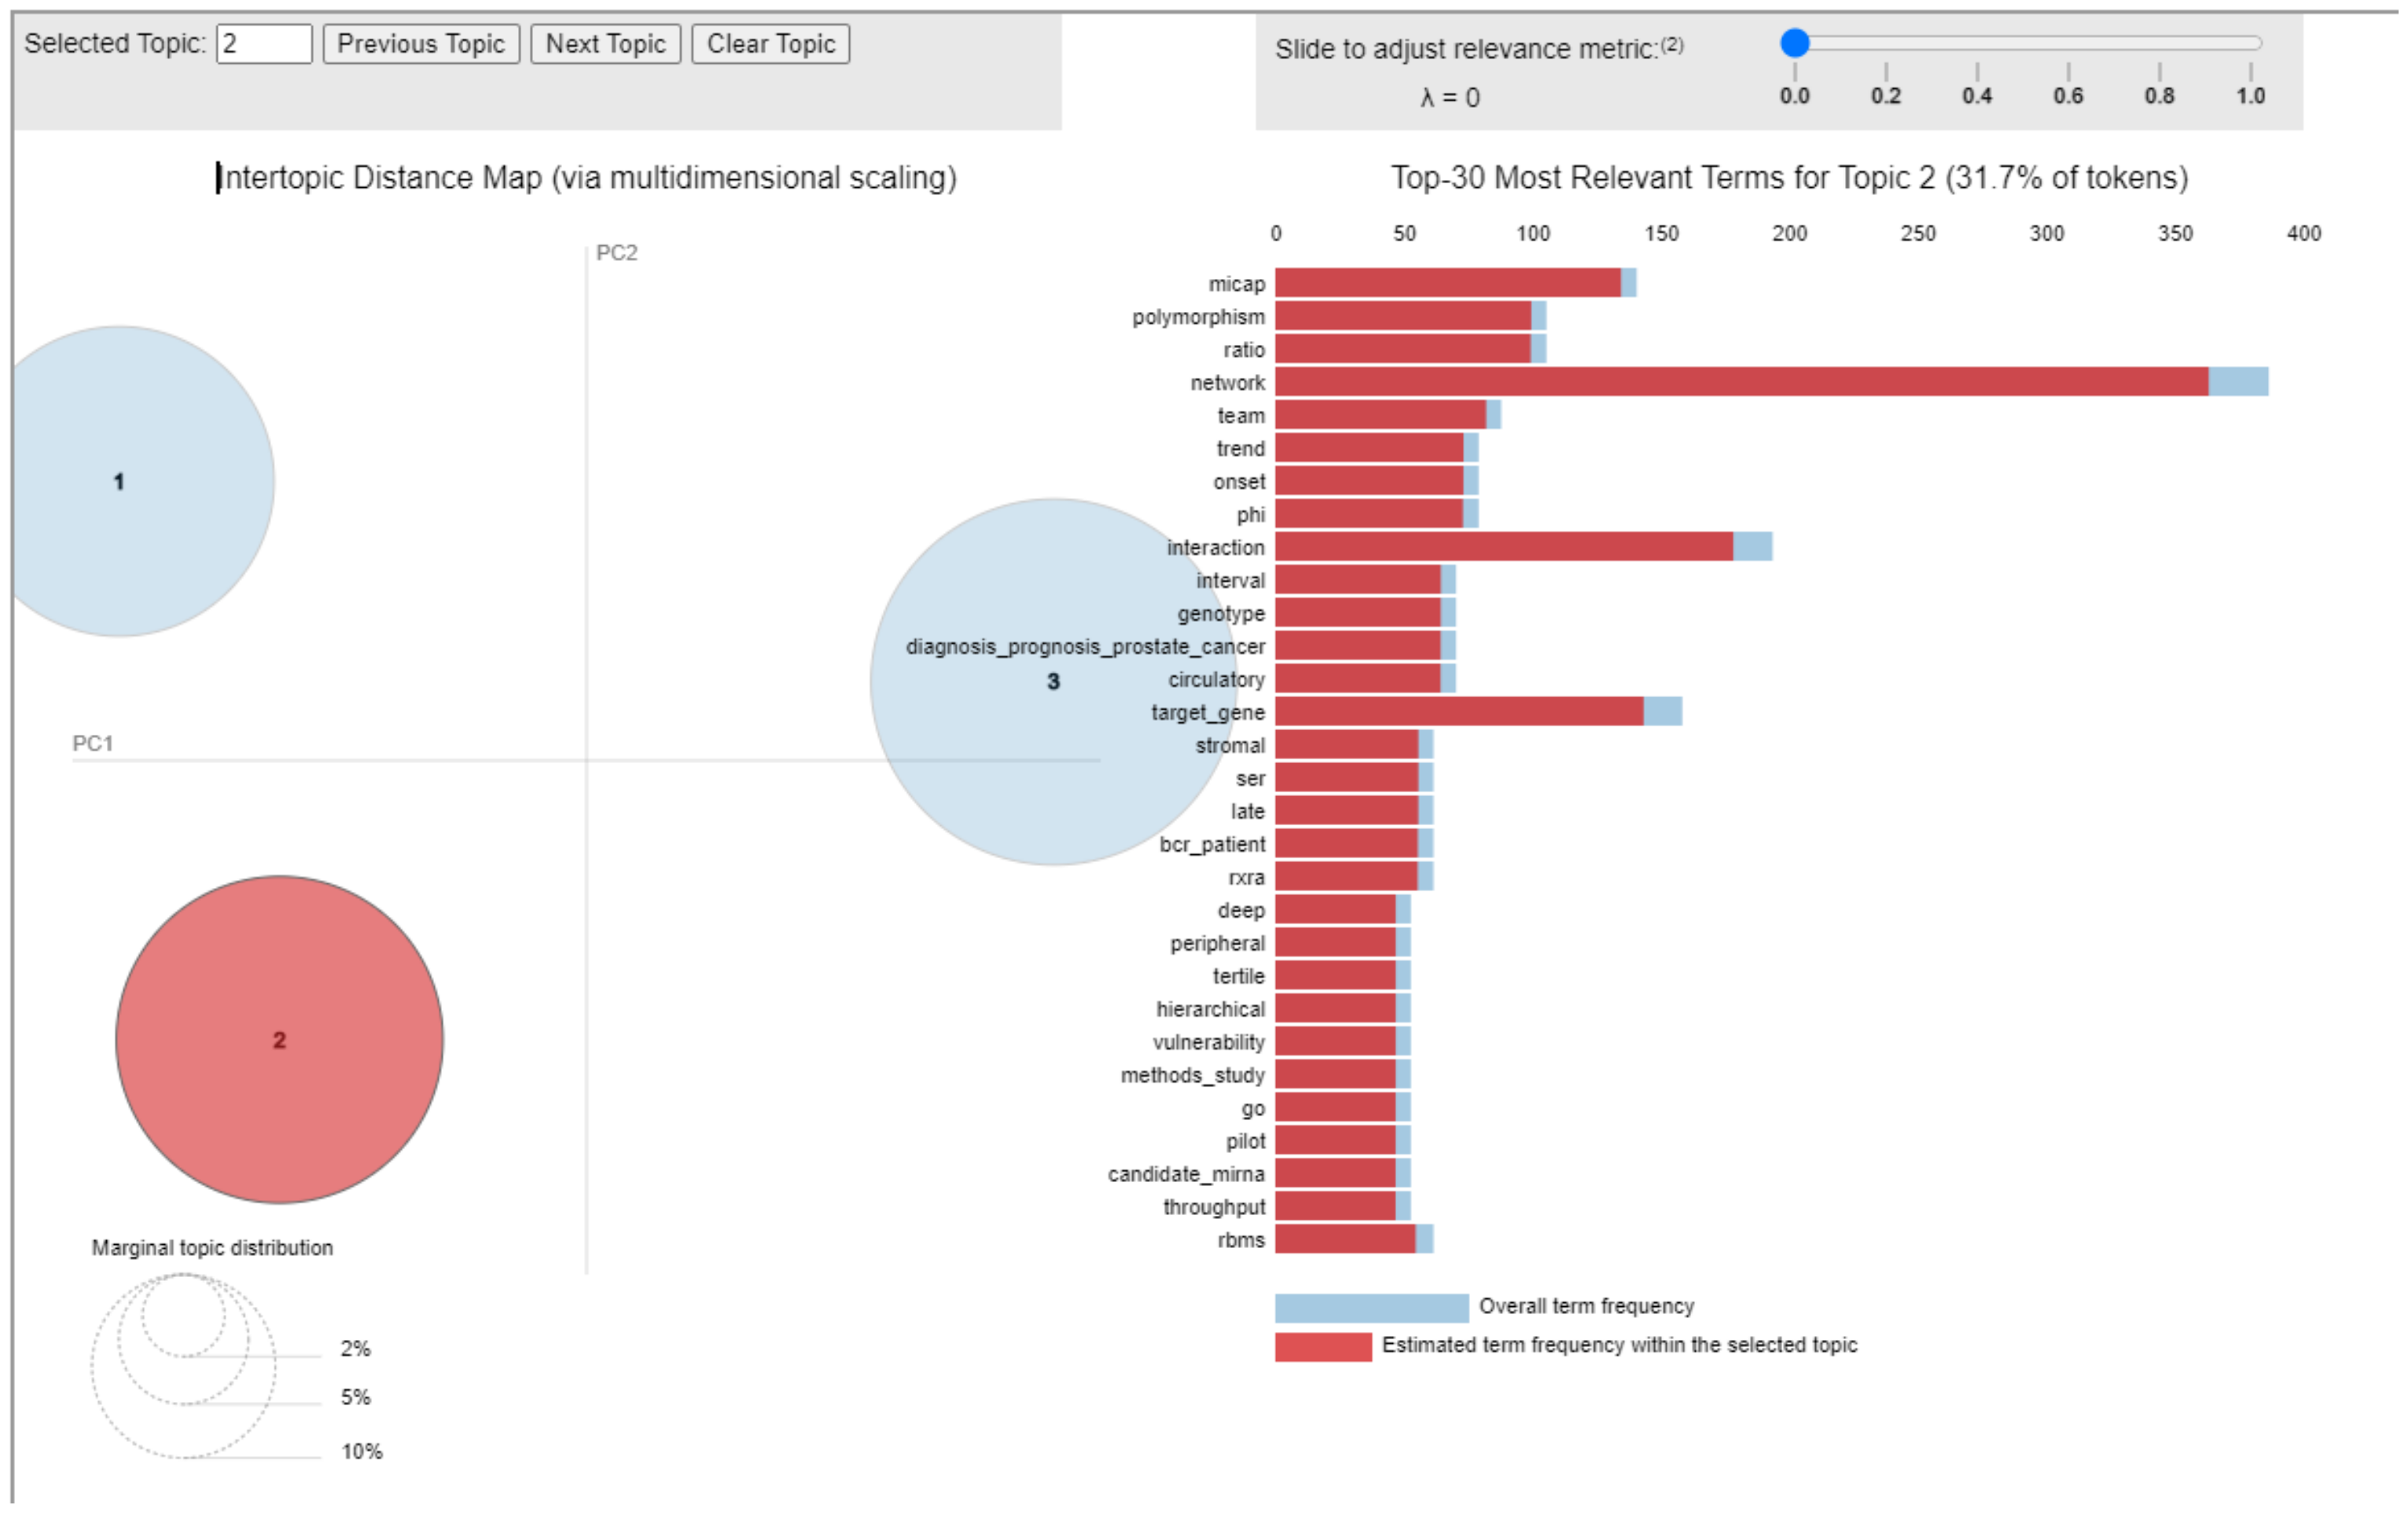Screen dimensions: 2408x1516
Task: Click the blue Overall term frequency swatch
Action: coord(1371,1307)
